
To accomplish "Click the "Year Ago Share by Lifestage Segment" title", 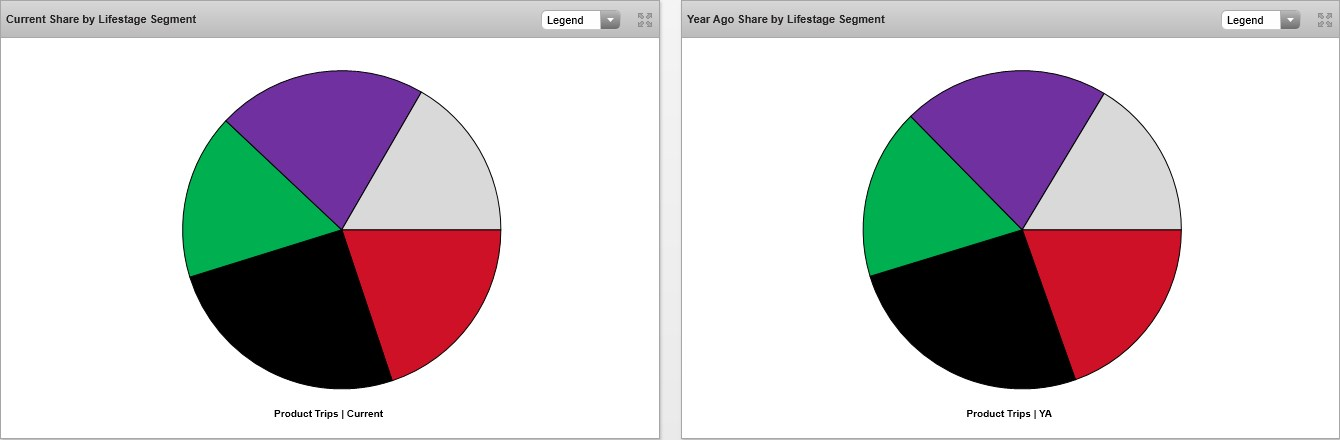I will coord(785,19).
